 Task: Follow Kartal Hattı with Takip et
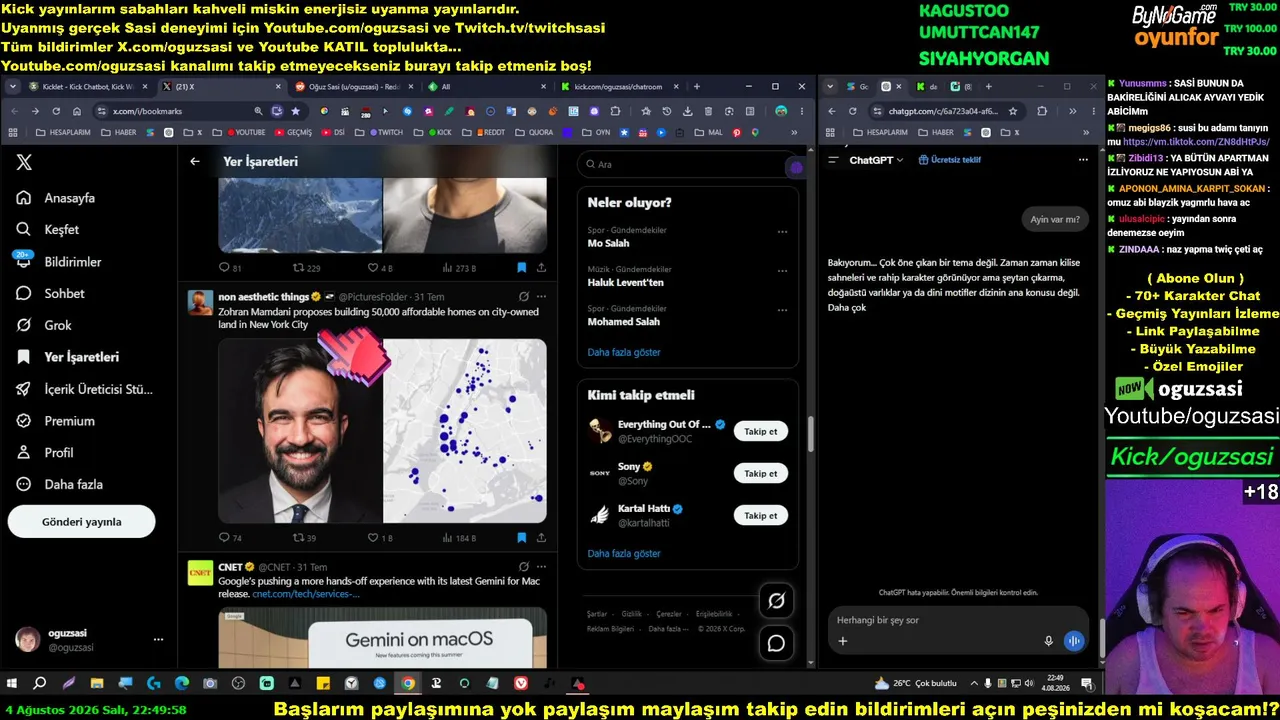point(761,516)
